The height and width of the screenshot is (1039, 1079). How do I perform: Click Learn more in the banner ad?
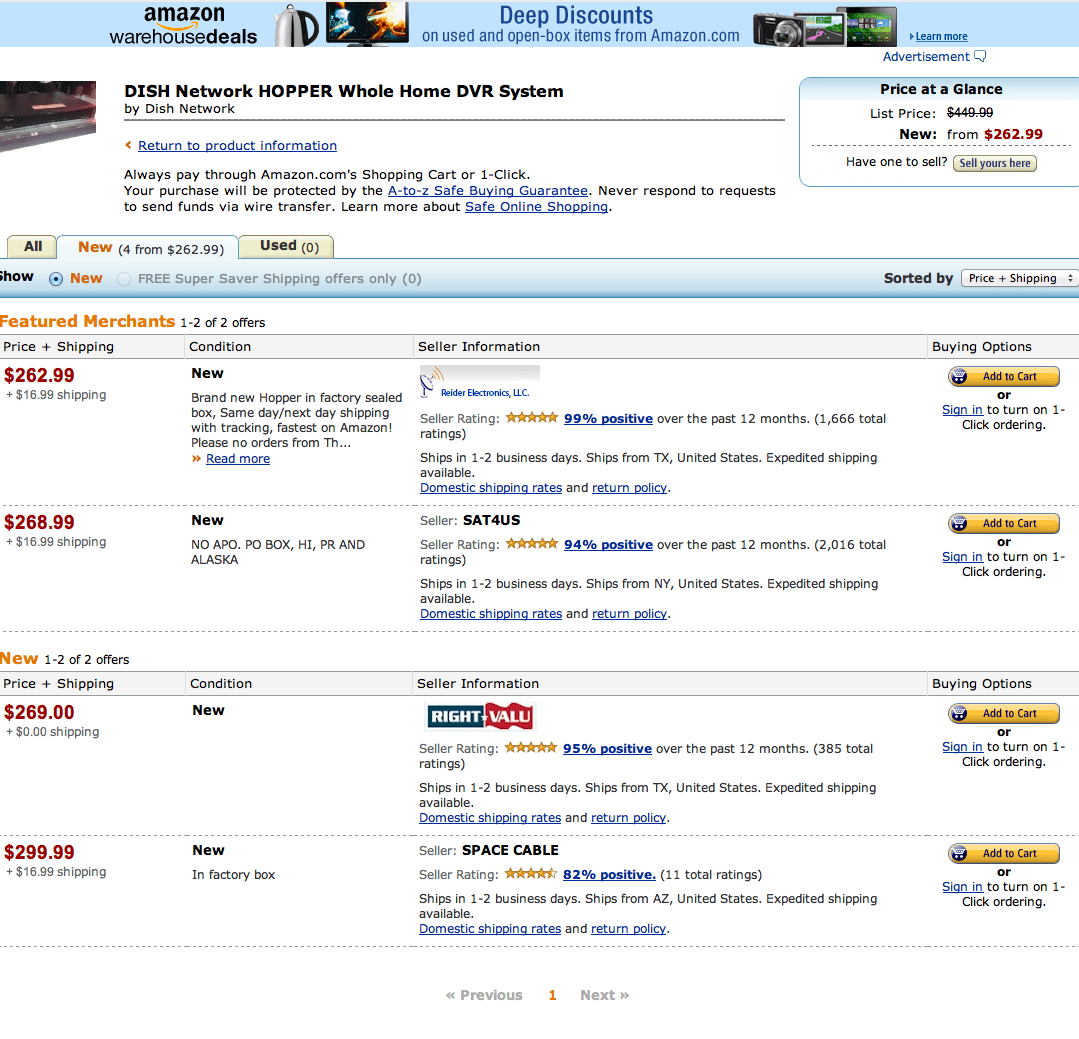(x=941, y=37)
